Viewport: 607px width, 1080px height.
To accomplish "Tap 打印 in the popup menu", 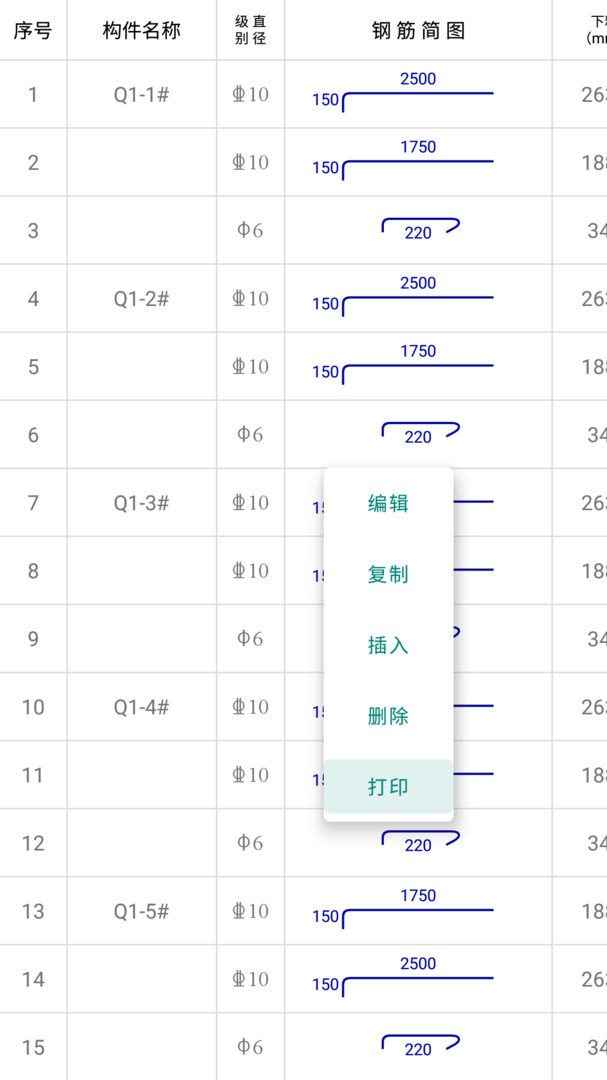I will click(x=388, y=786).
